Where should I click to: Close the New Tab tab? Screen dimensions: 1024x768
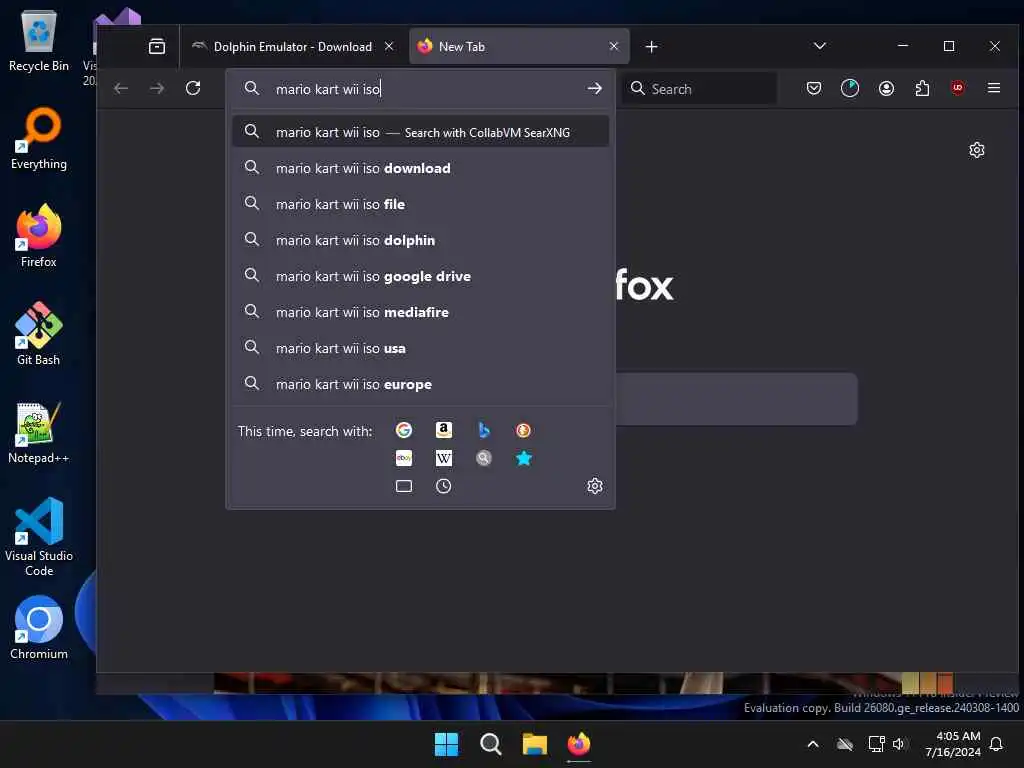click(613, 46)
